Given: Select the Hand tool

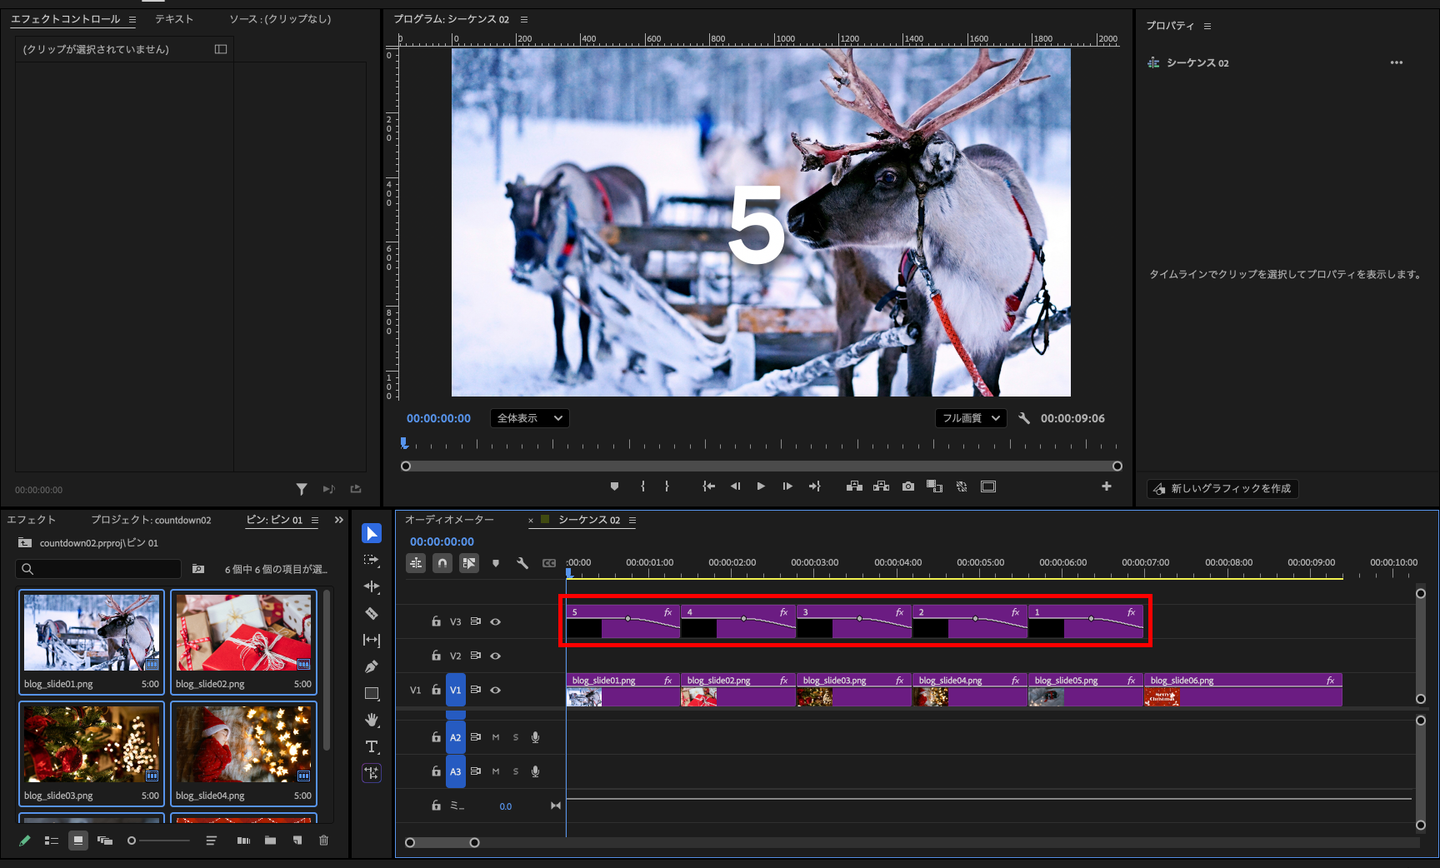Looking at the screenshot, I should (371, 720).
